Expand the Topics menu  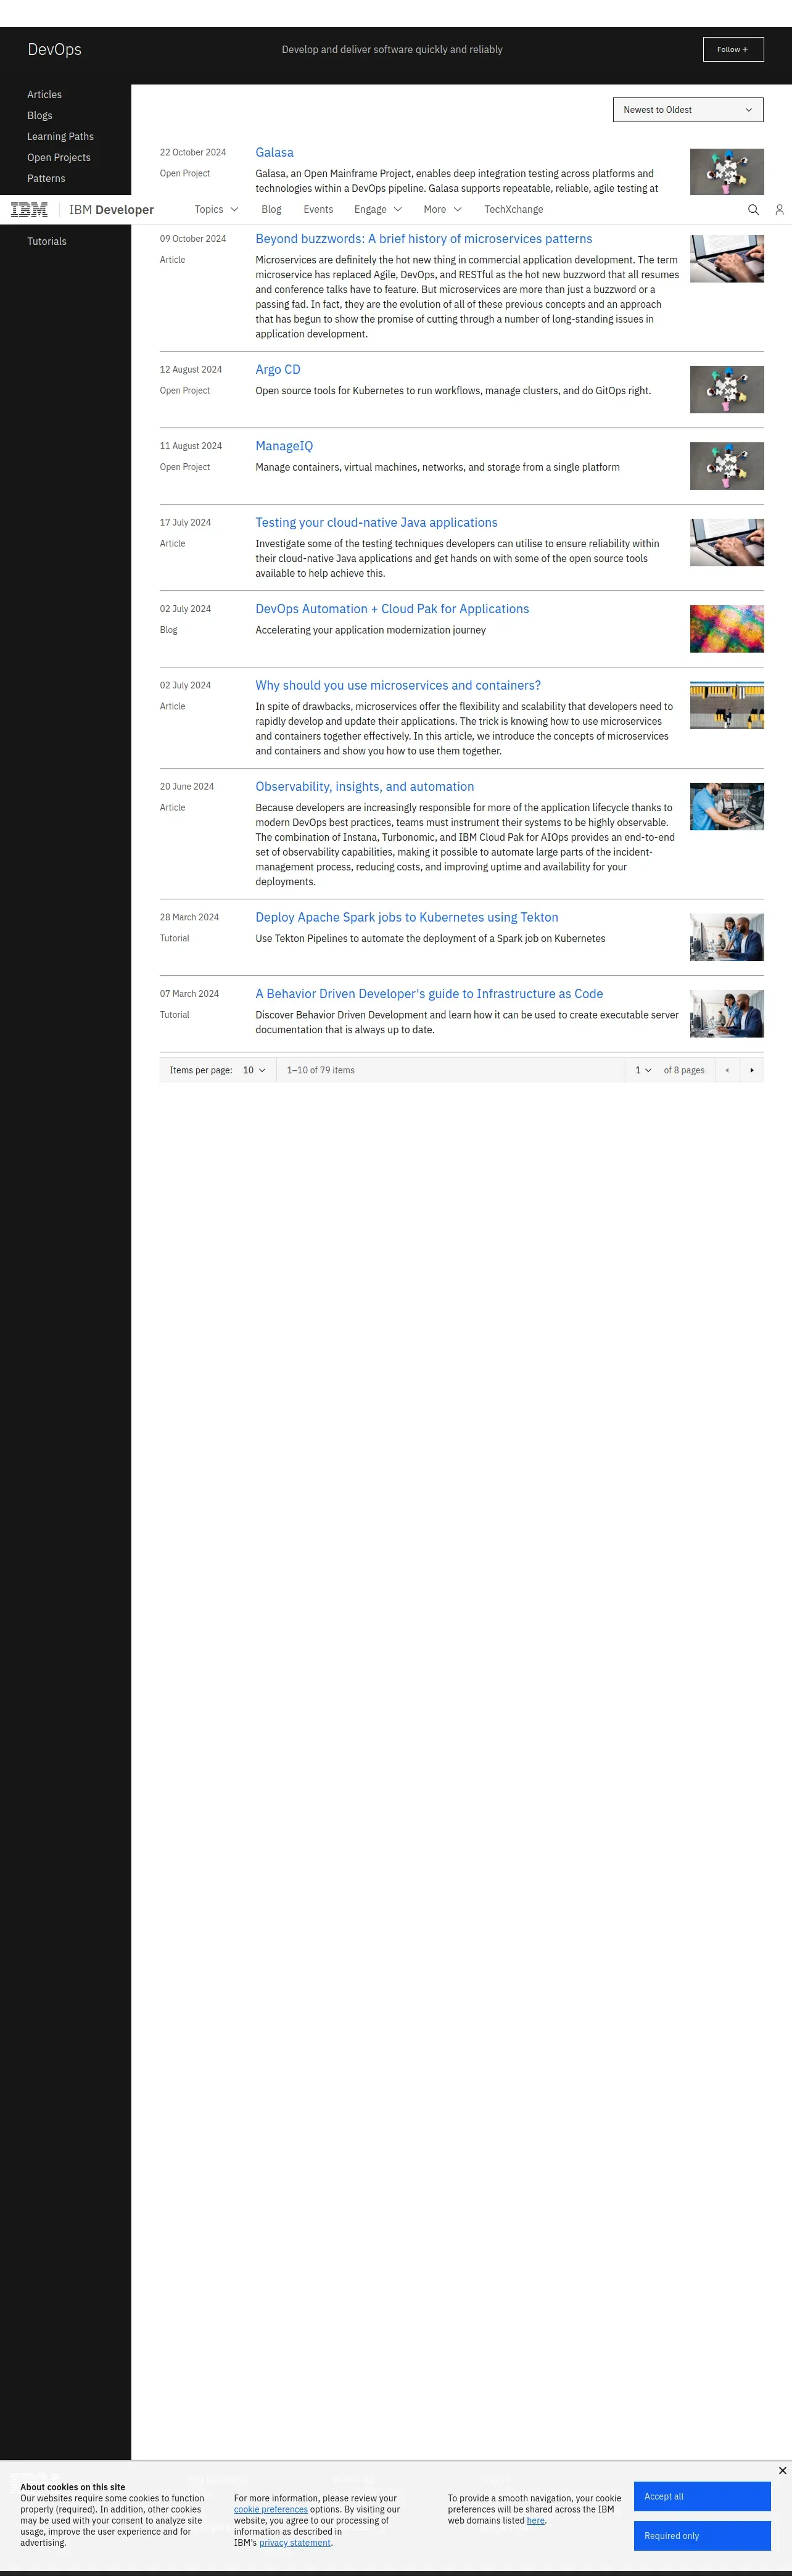pos(216,210)
